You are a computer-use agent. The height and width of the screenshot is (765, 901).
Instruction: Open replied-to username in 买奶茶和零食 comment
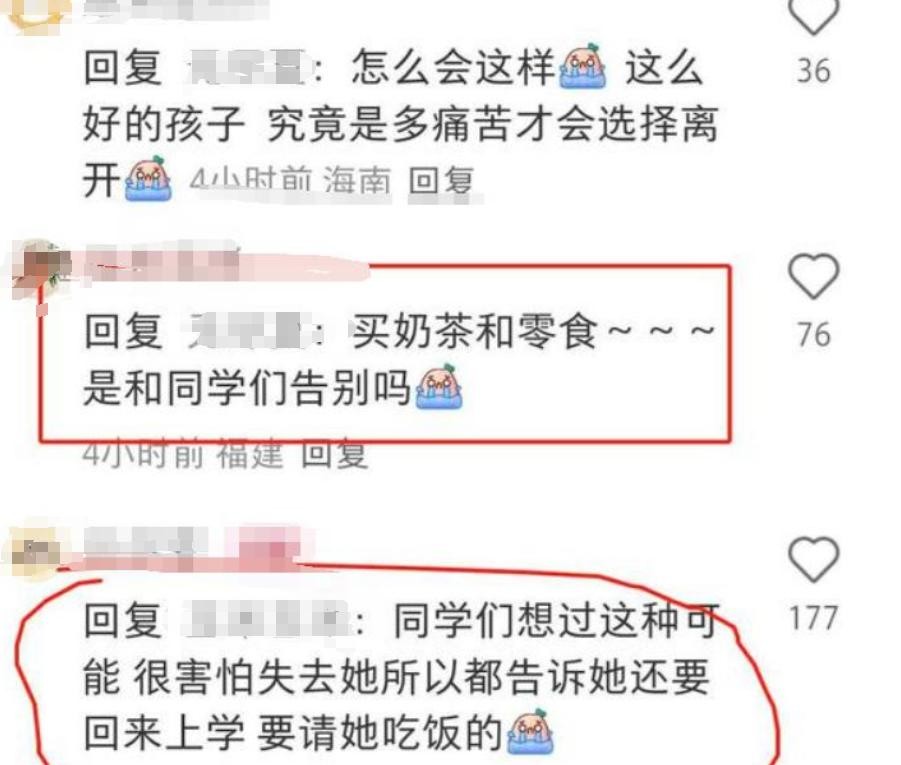click(246, 331)
